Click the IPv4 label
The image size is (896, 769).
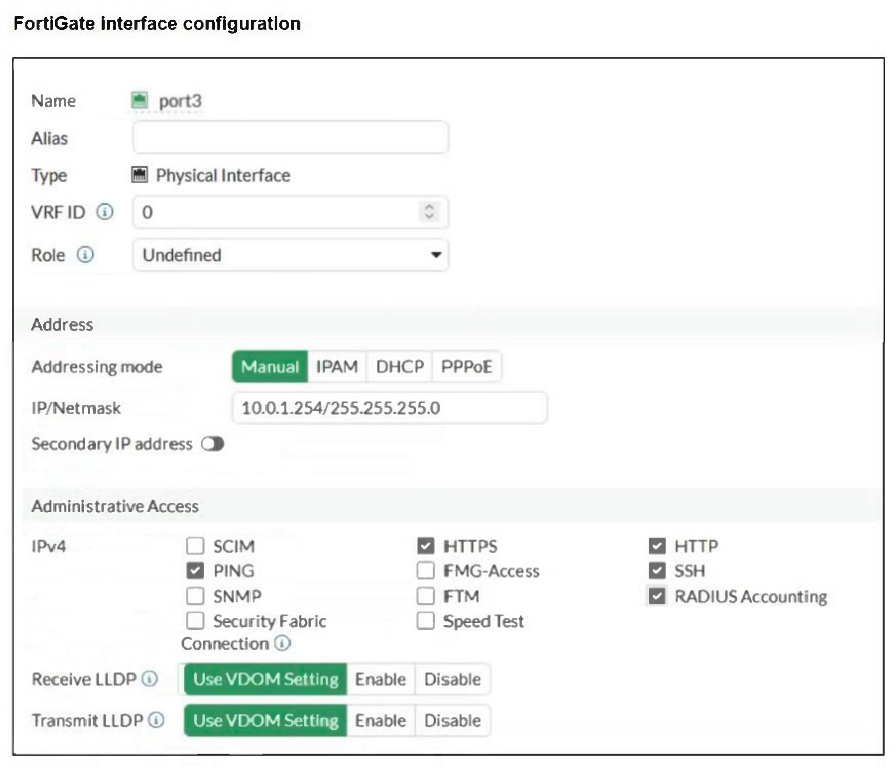pos(49,546)
